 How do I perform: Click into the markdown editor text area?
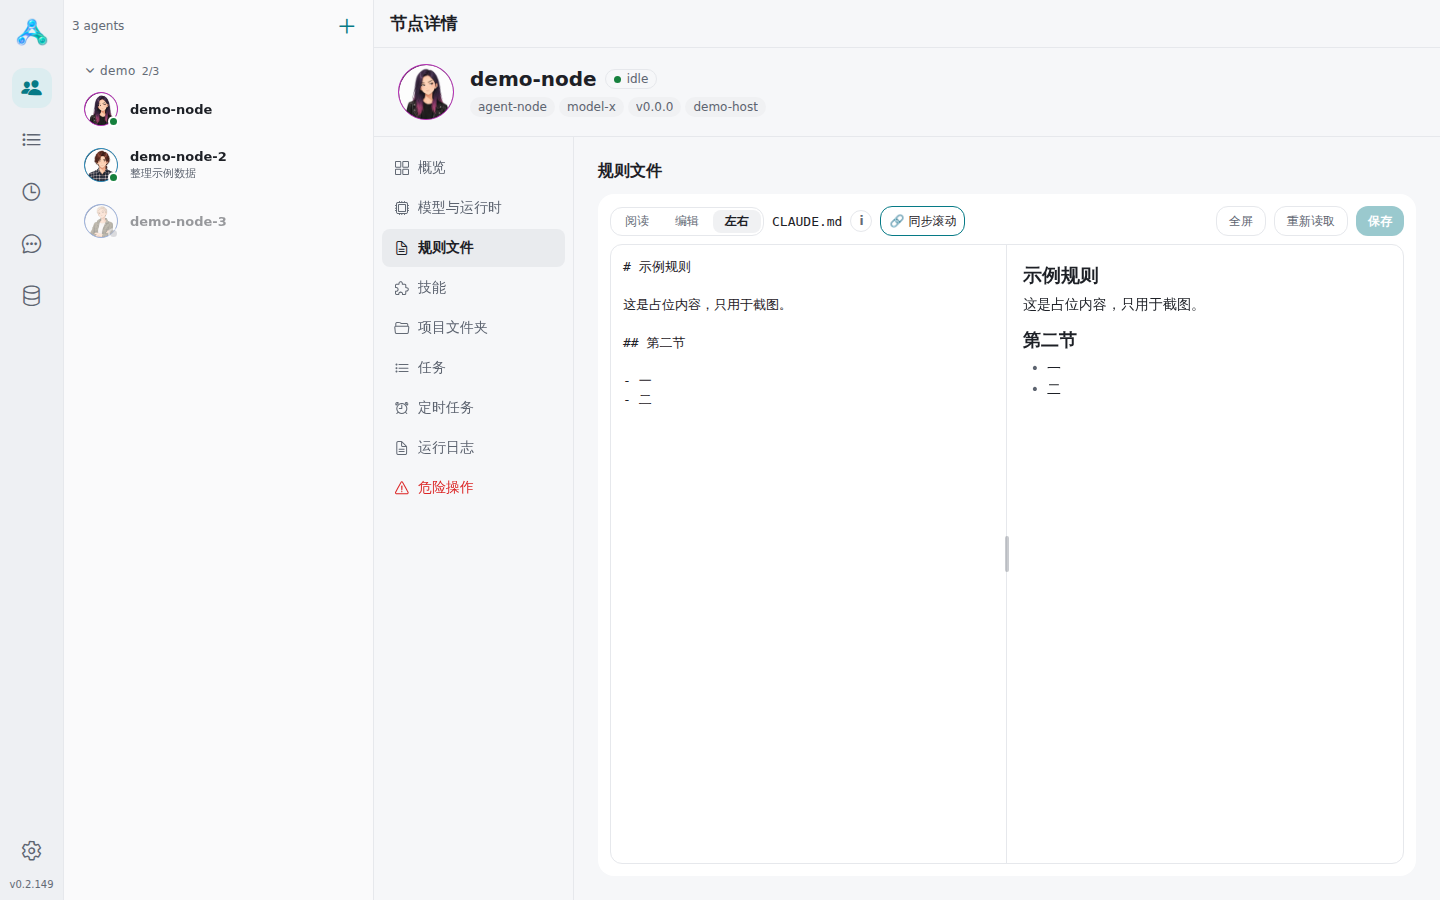tap(808, 554)
